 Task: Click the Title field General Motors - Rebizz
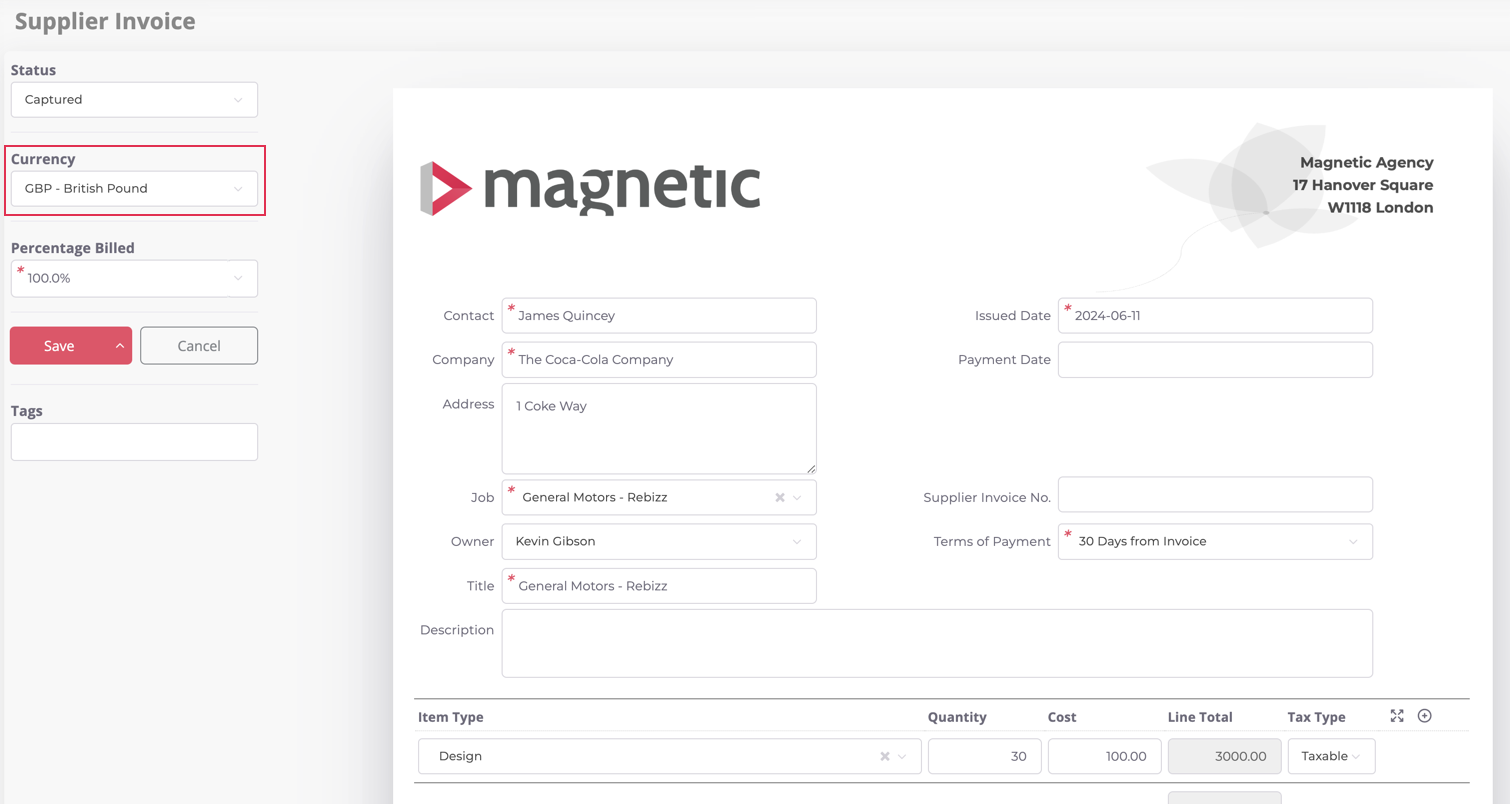[659, 586]
